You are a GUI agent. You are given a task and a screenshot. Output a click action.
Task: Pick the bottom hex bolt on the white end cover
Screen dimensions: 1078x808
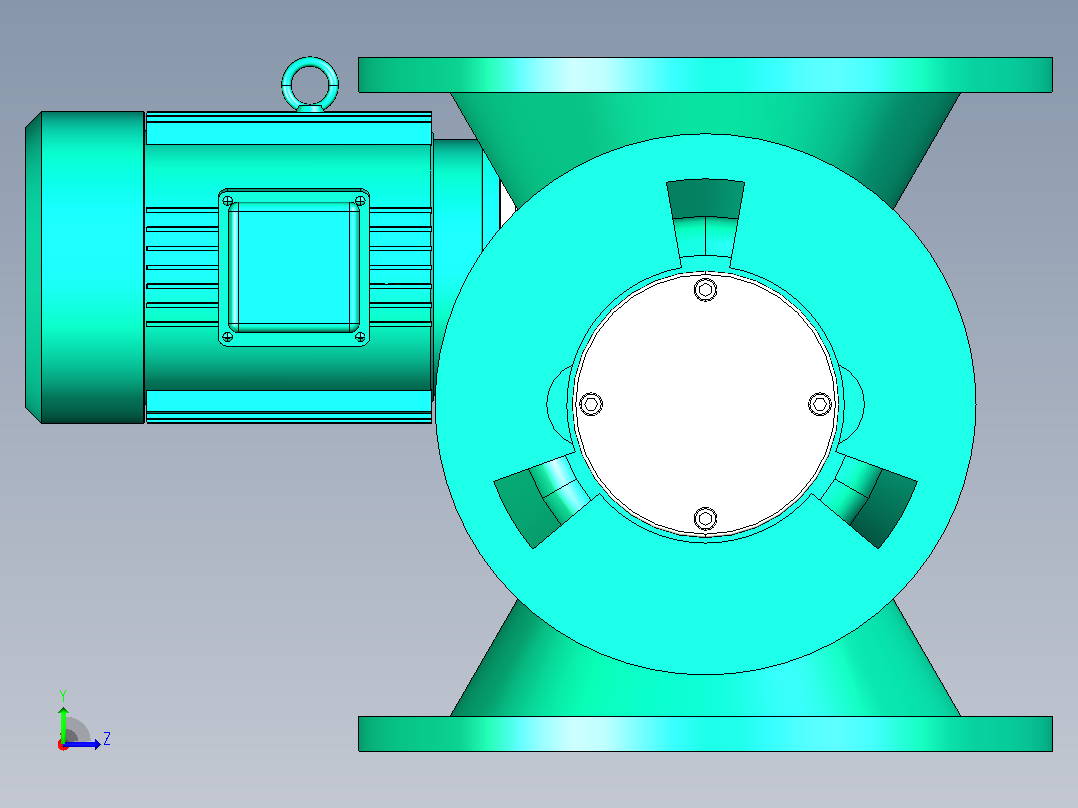[705, 518]
